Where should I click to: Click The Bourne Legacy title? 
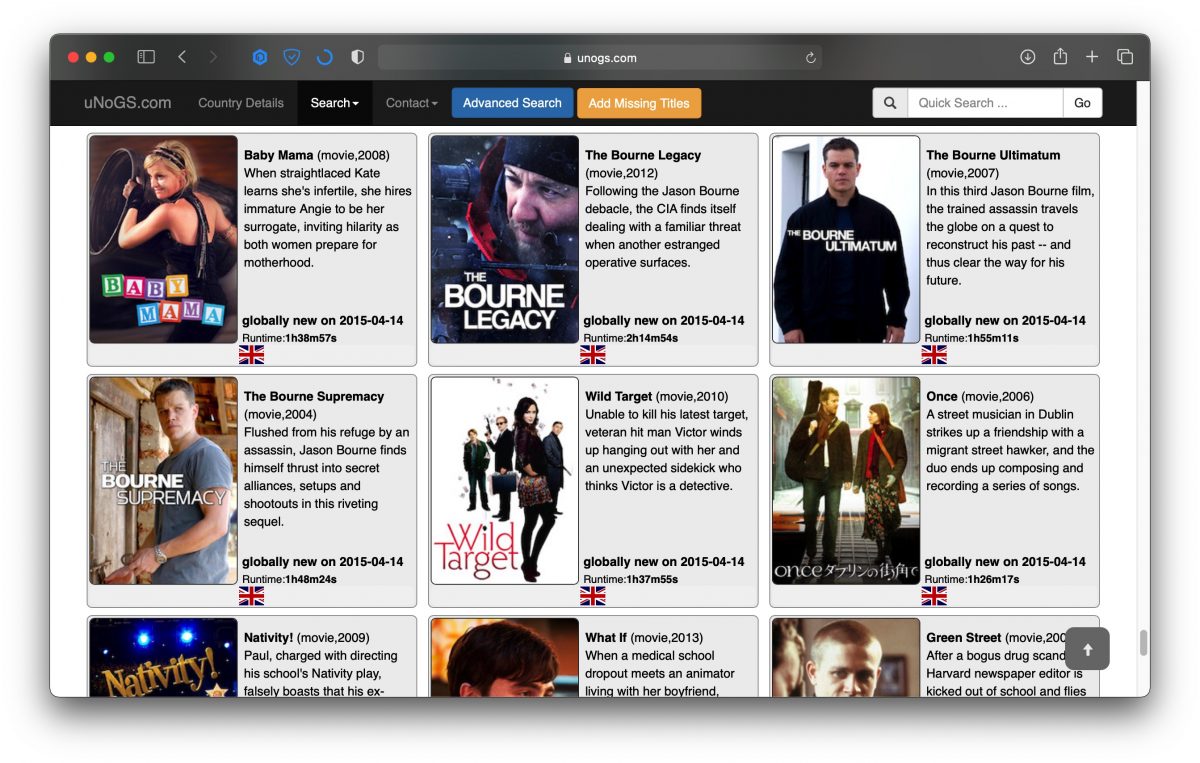(x=643, y=155)
